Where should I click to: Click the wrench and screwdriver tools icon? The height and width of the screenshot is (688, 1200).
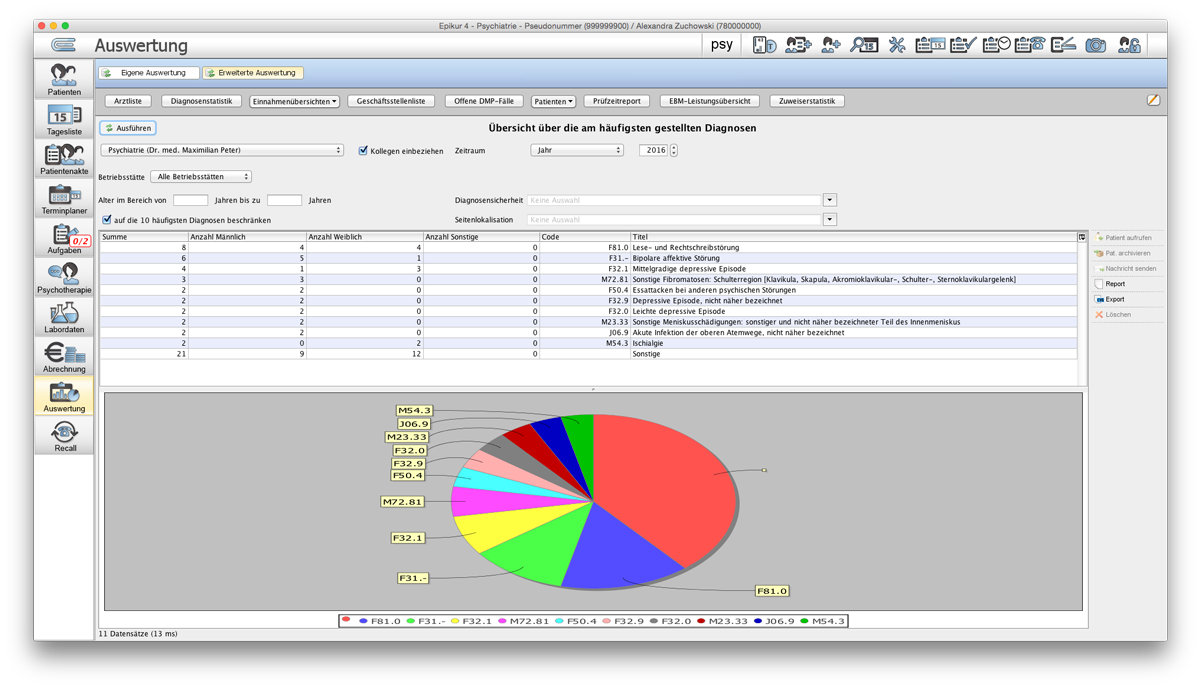[896, 45]
